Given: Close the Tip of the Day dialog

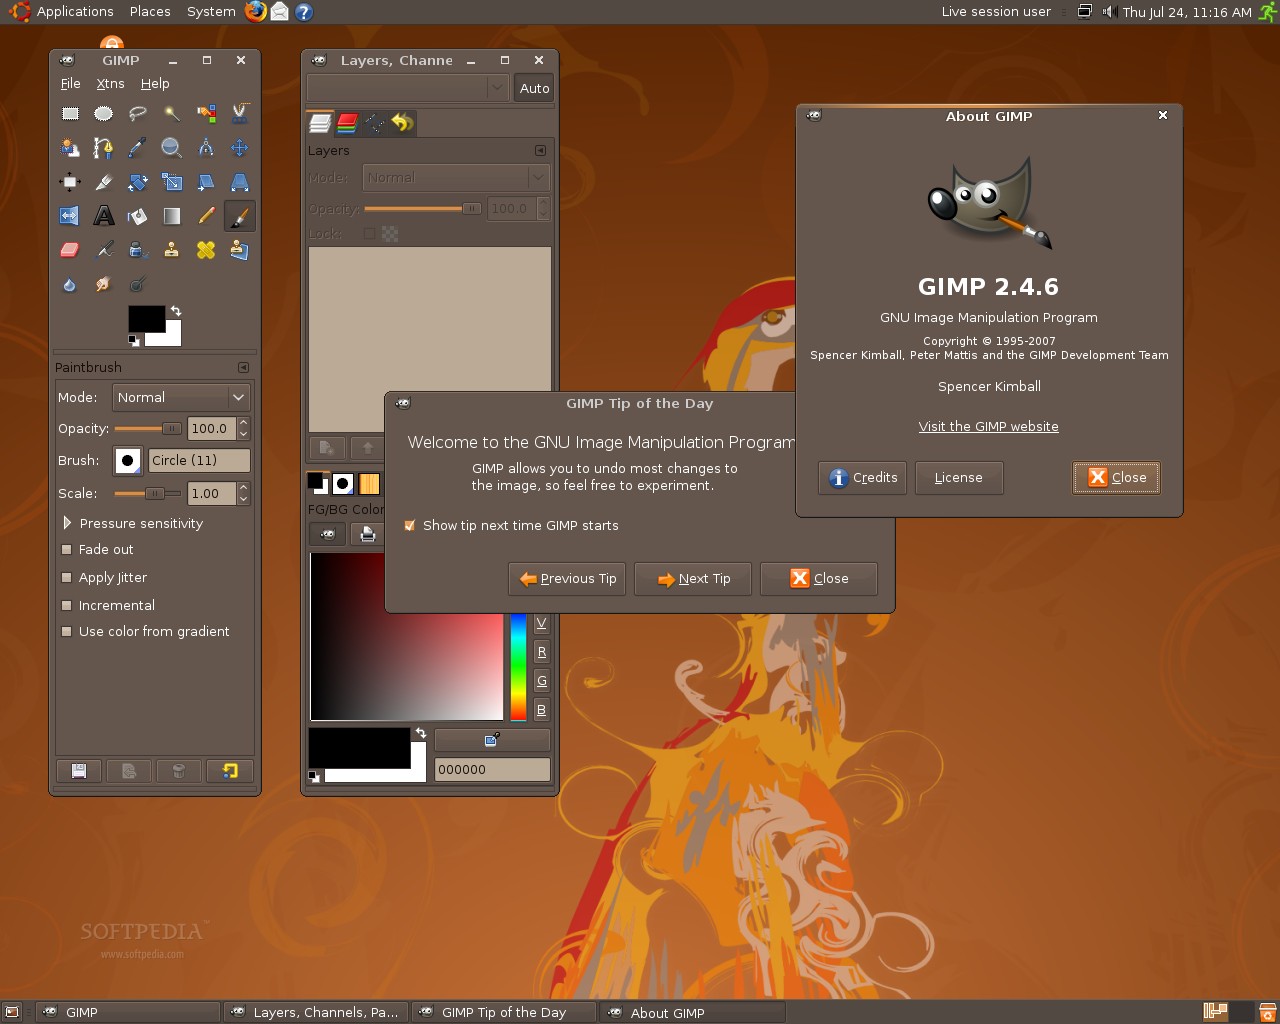Looking at the screenshot, I should coord(819,578).
